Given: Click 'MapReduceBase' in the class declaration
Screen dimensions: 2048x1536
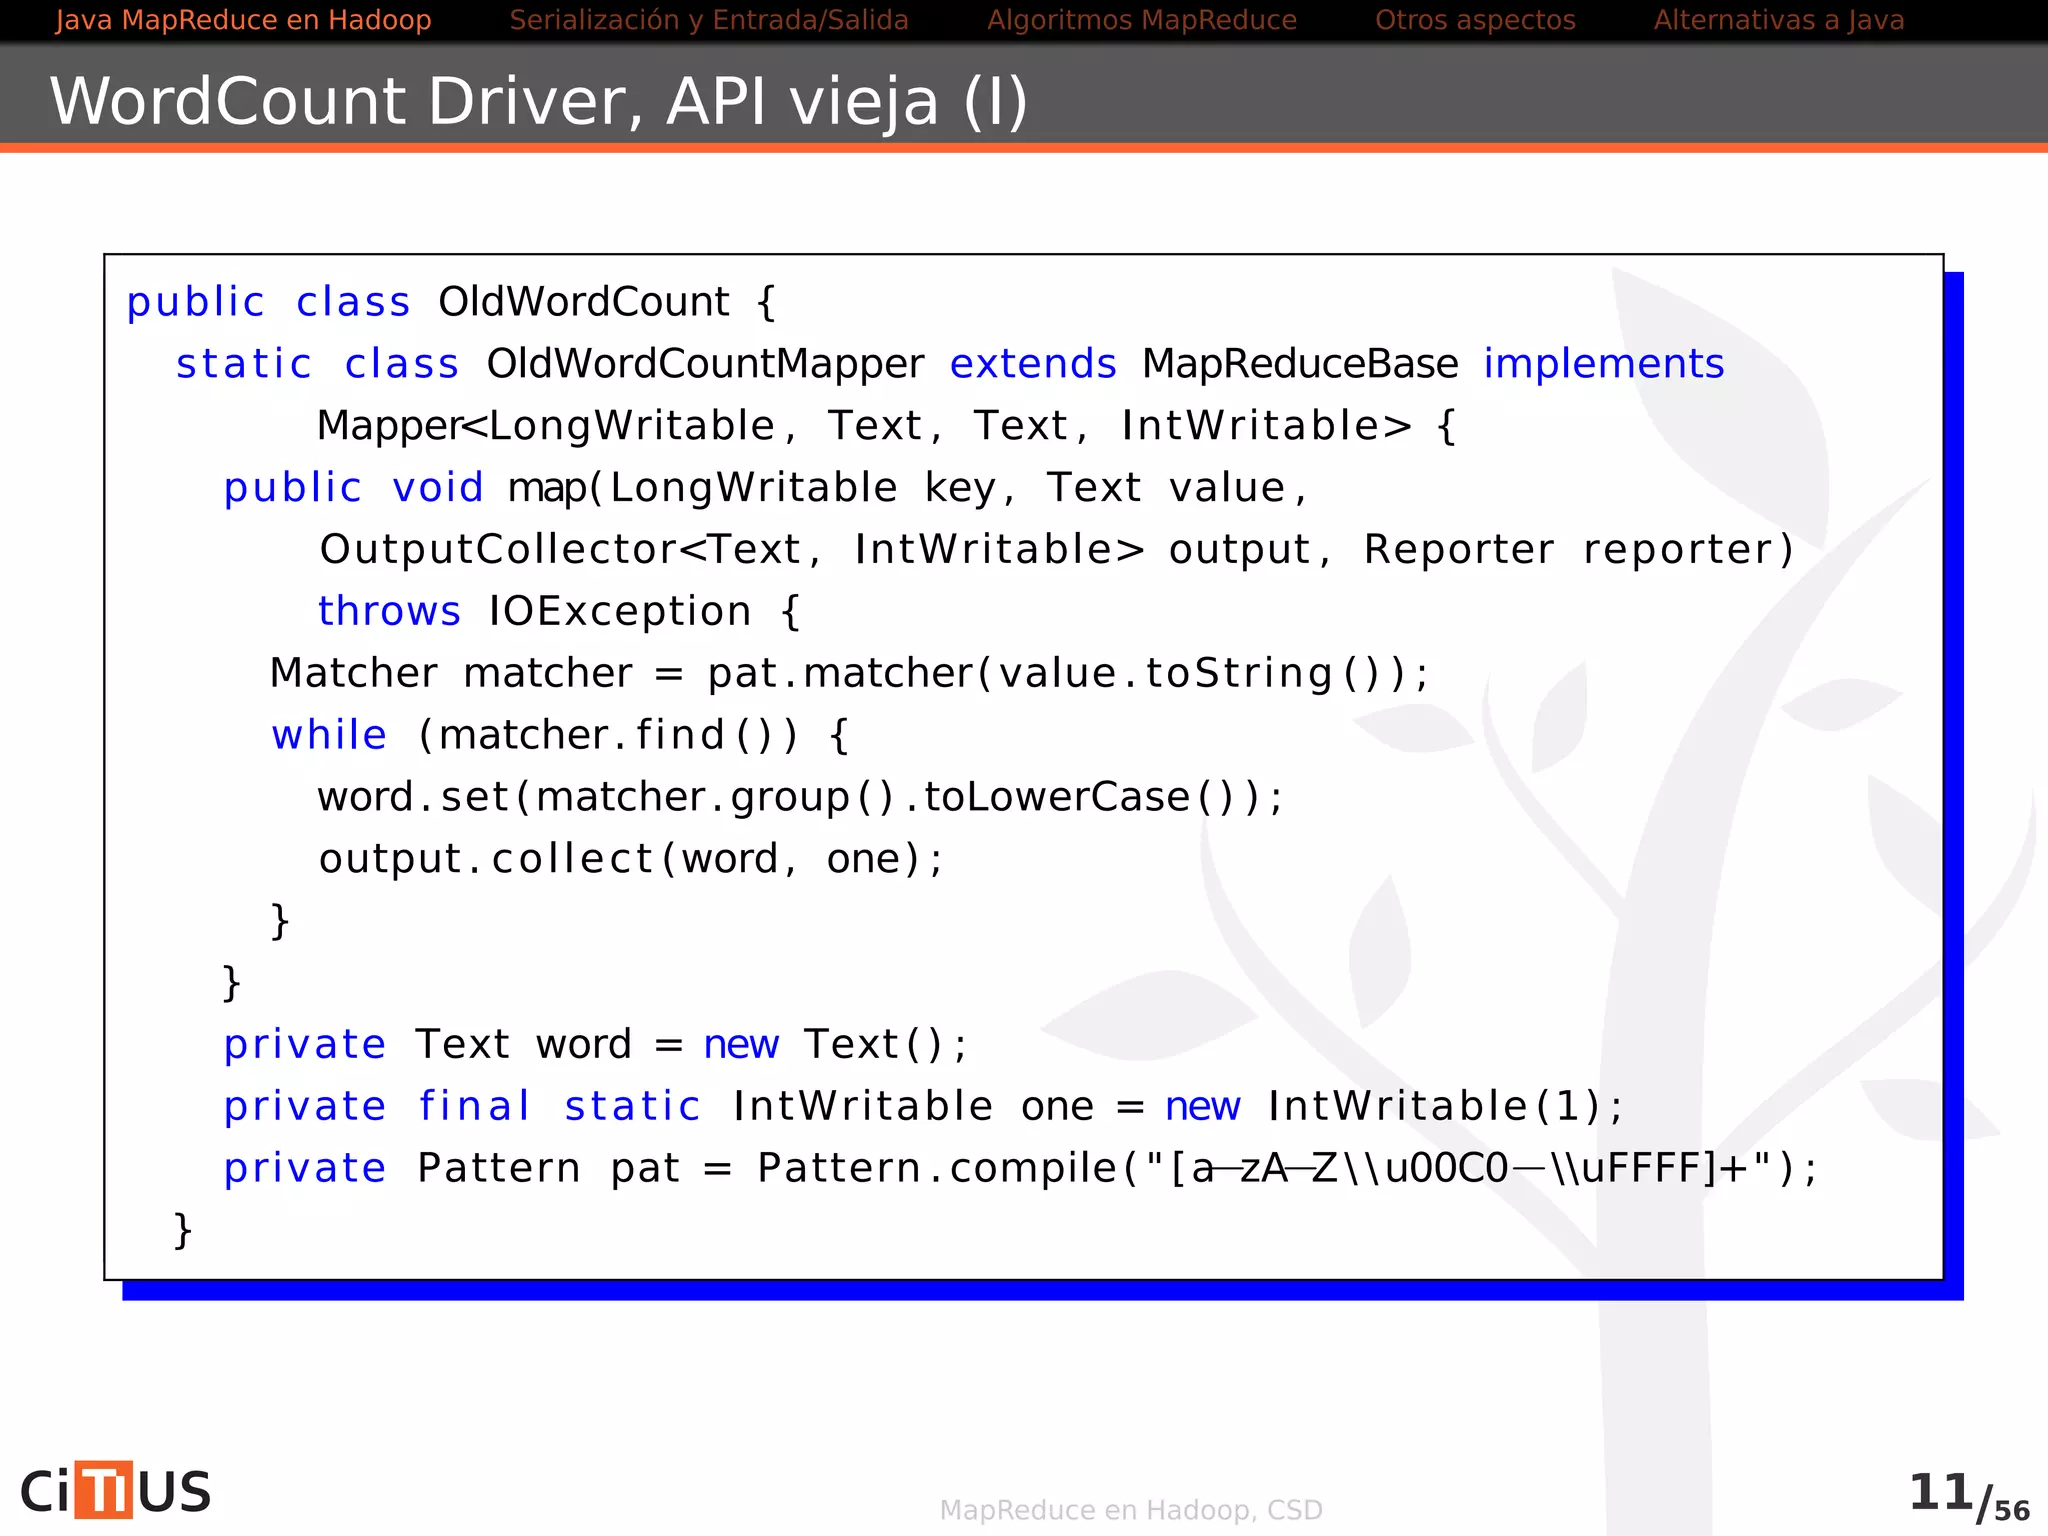Looking at the screenshot, I should pyautogui.click(x=1300, y=364).
